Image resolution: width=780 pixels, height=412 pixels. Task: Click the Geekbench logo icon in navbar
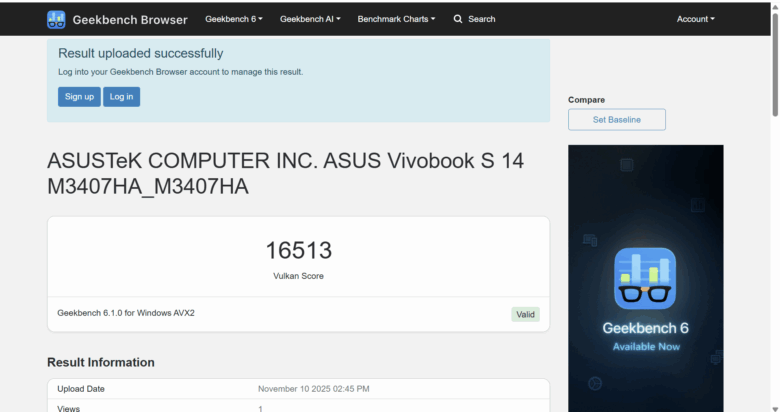click(x=56, y=19)
